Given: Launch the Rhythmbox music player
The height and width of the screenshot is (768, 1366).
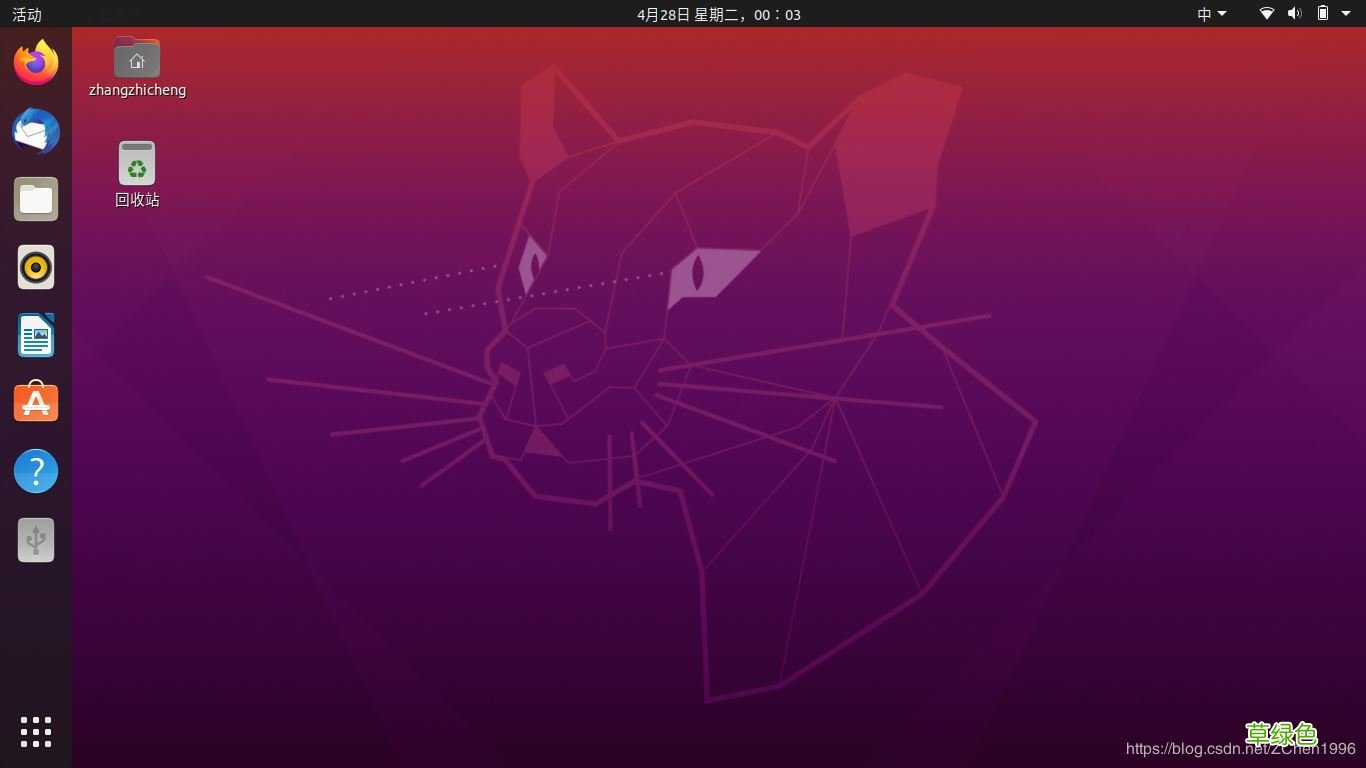Looking at the screenshot, I should [35, 267].
